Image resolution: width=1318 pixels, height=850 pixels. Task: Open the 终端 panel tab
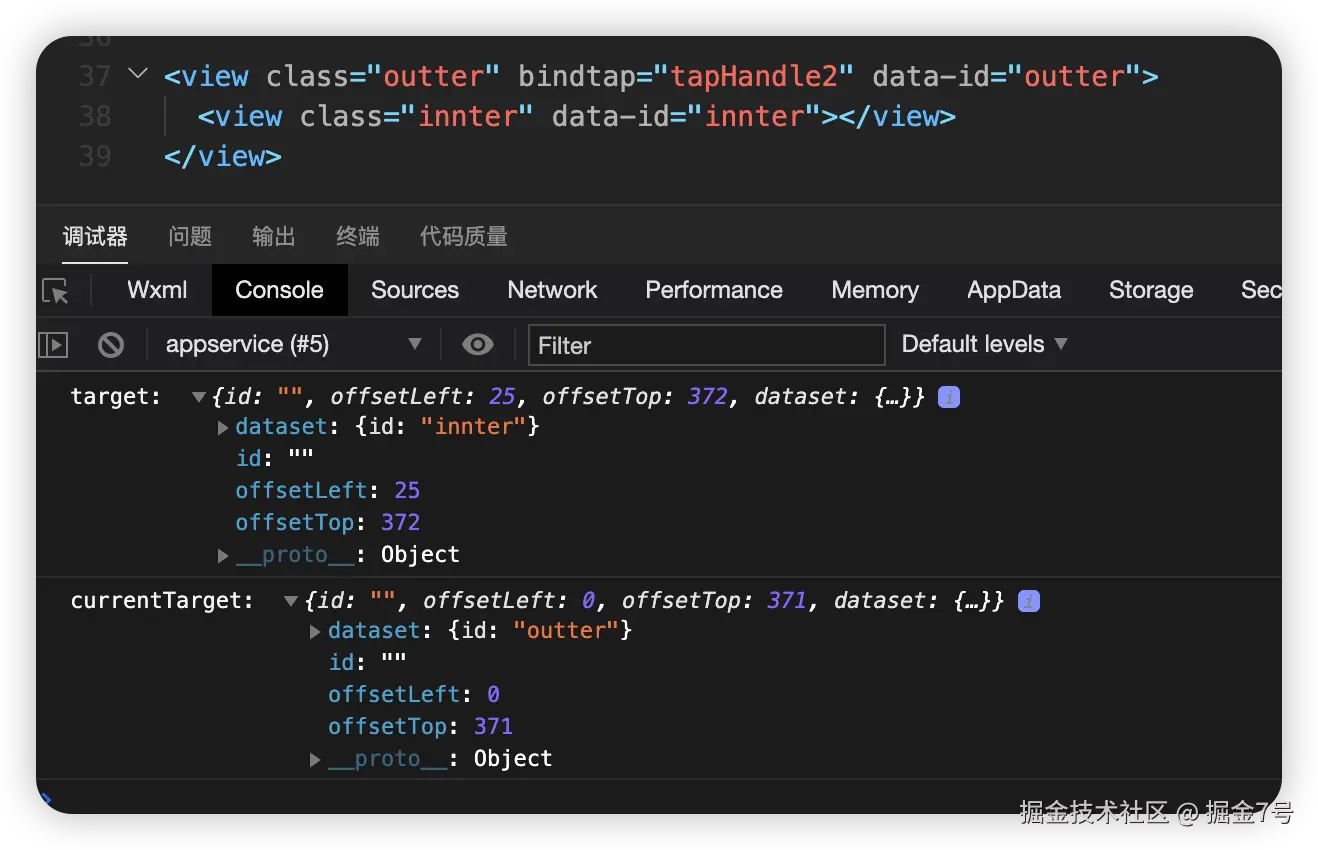(x=358, y=236)
